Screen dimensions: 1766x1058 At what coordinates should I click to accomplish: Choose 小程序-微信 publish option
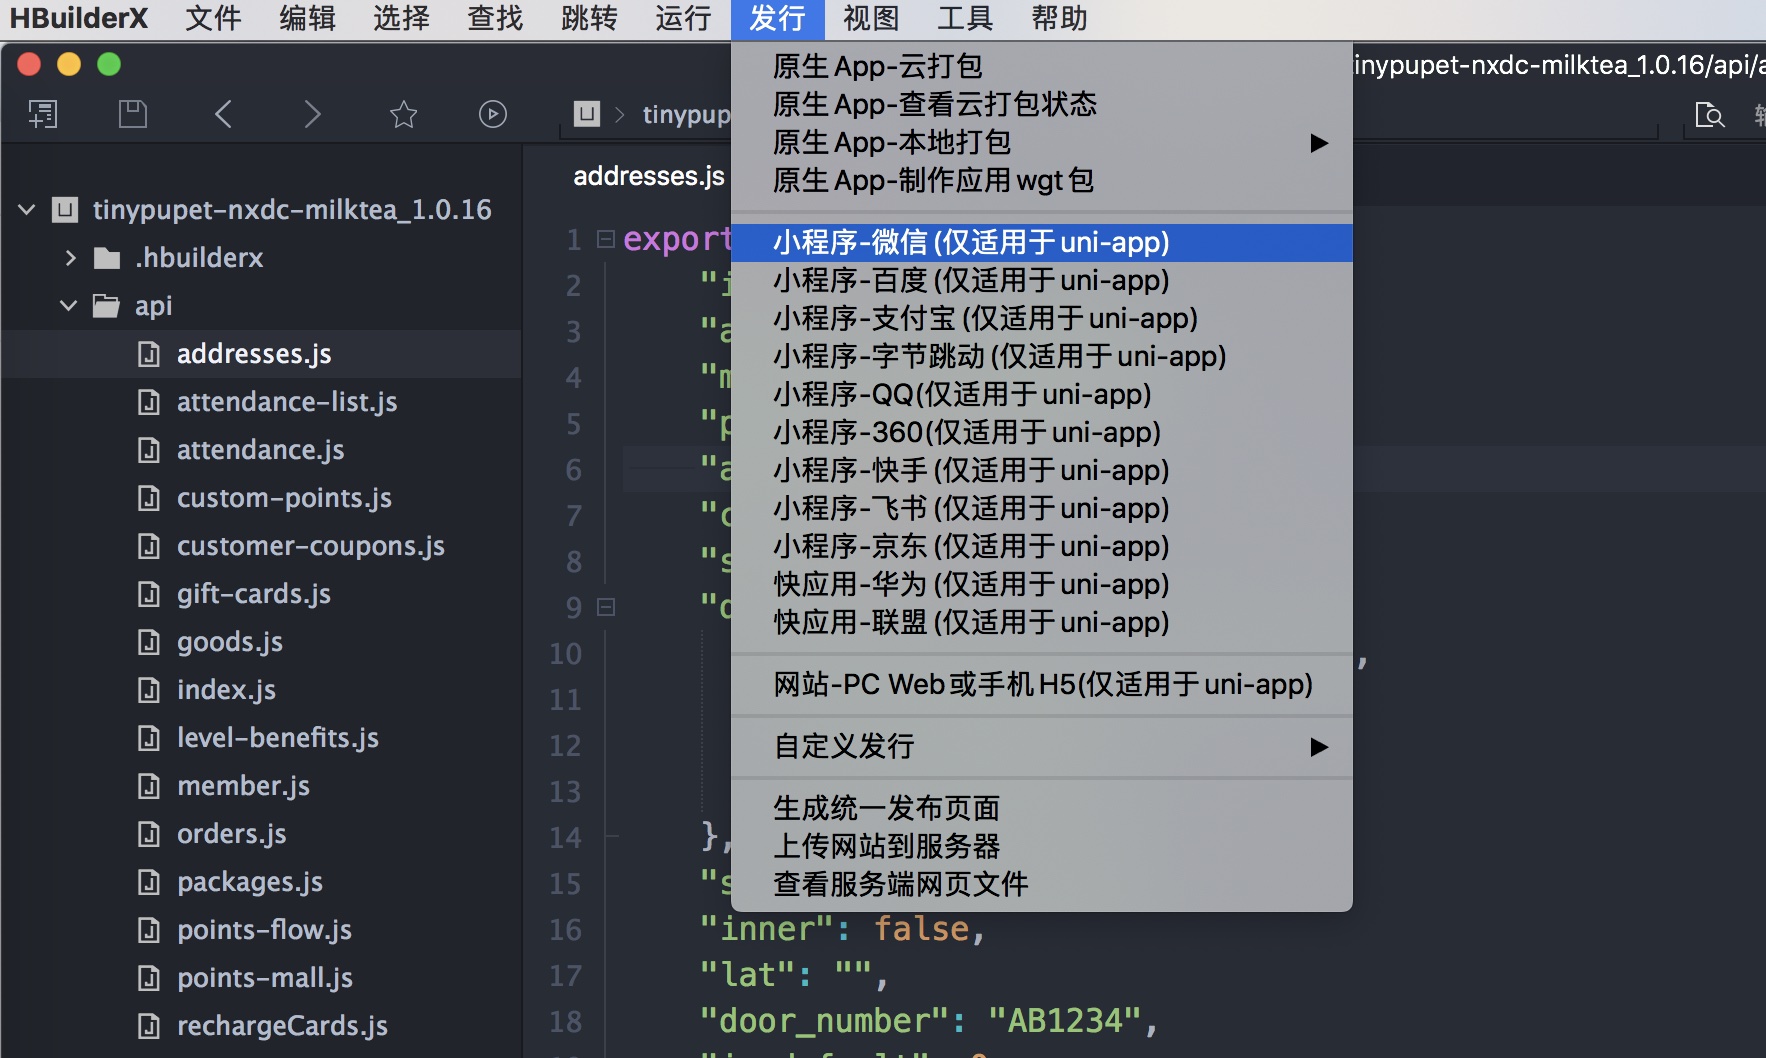click(1042, 243)
